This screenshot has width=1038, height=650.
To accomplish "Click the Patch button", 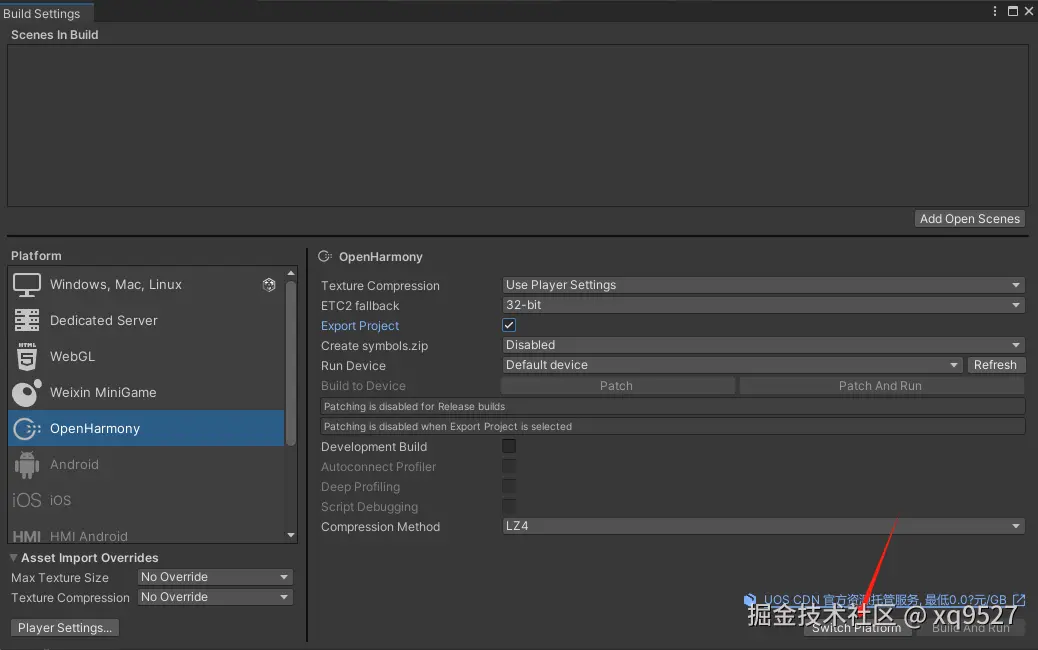I will (x=616, y=386).
